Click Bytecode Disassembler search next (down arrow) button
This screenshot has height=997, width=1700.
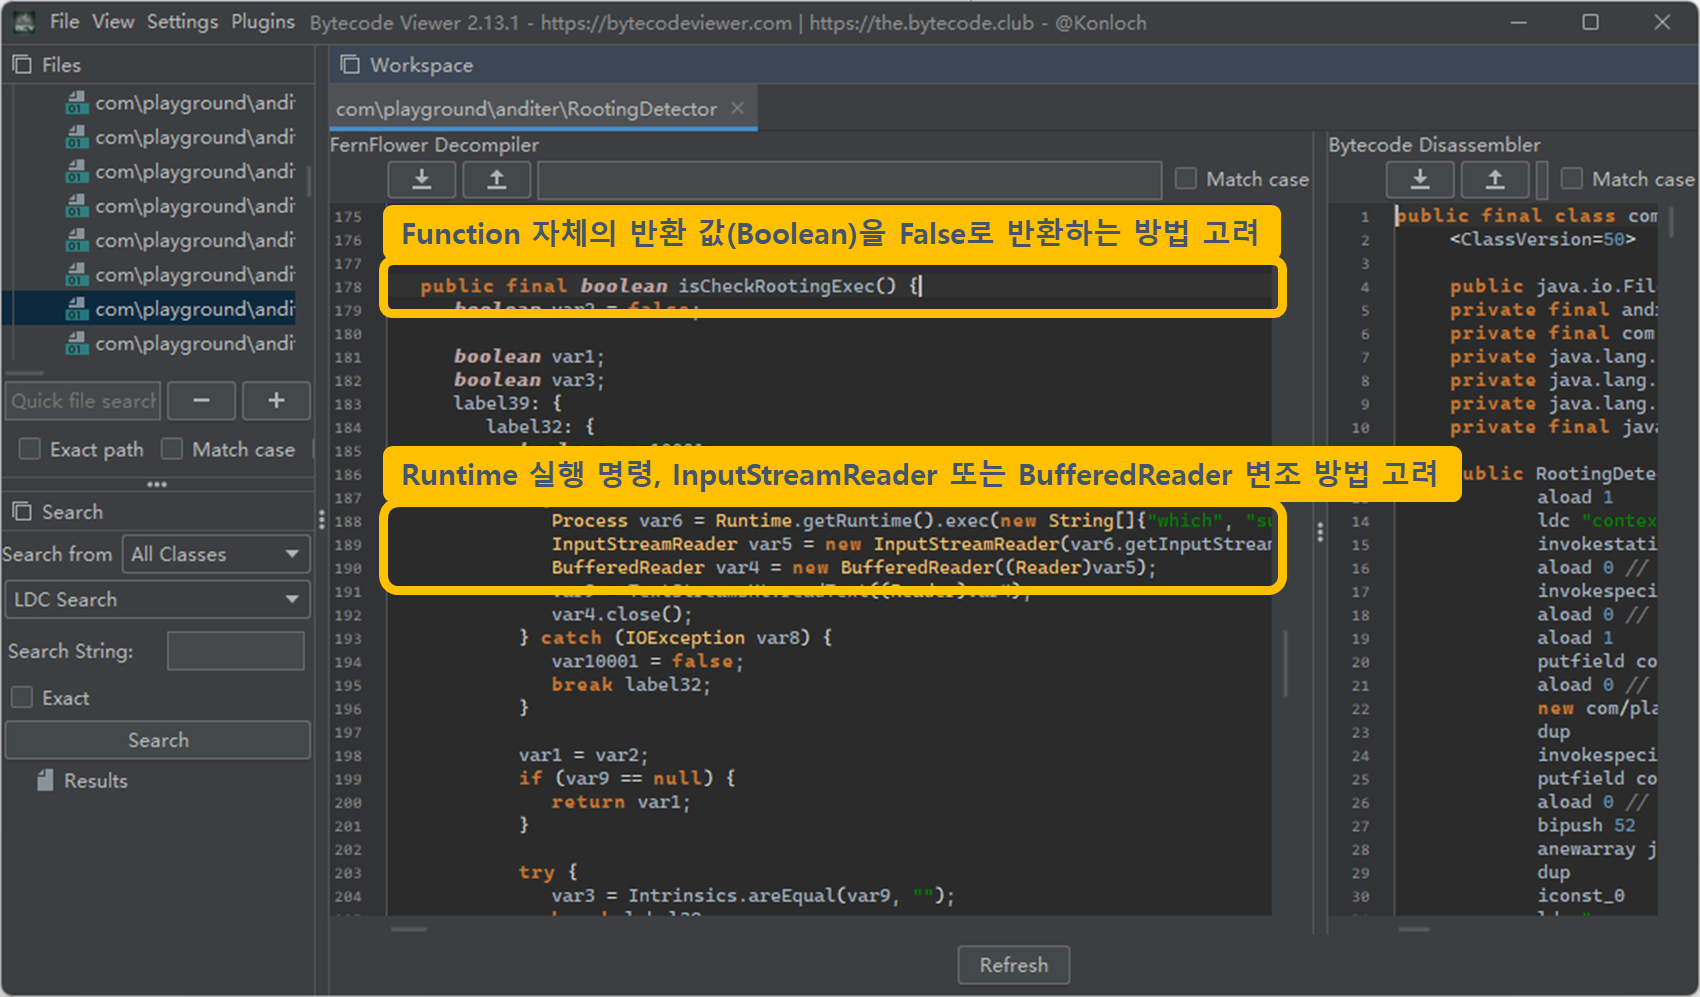(x=1420, y=180)
